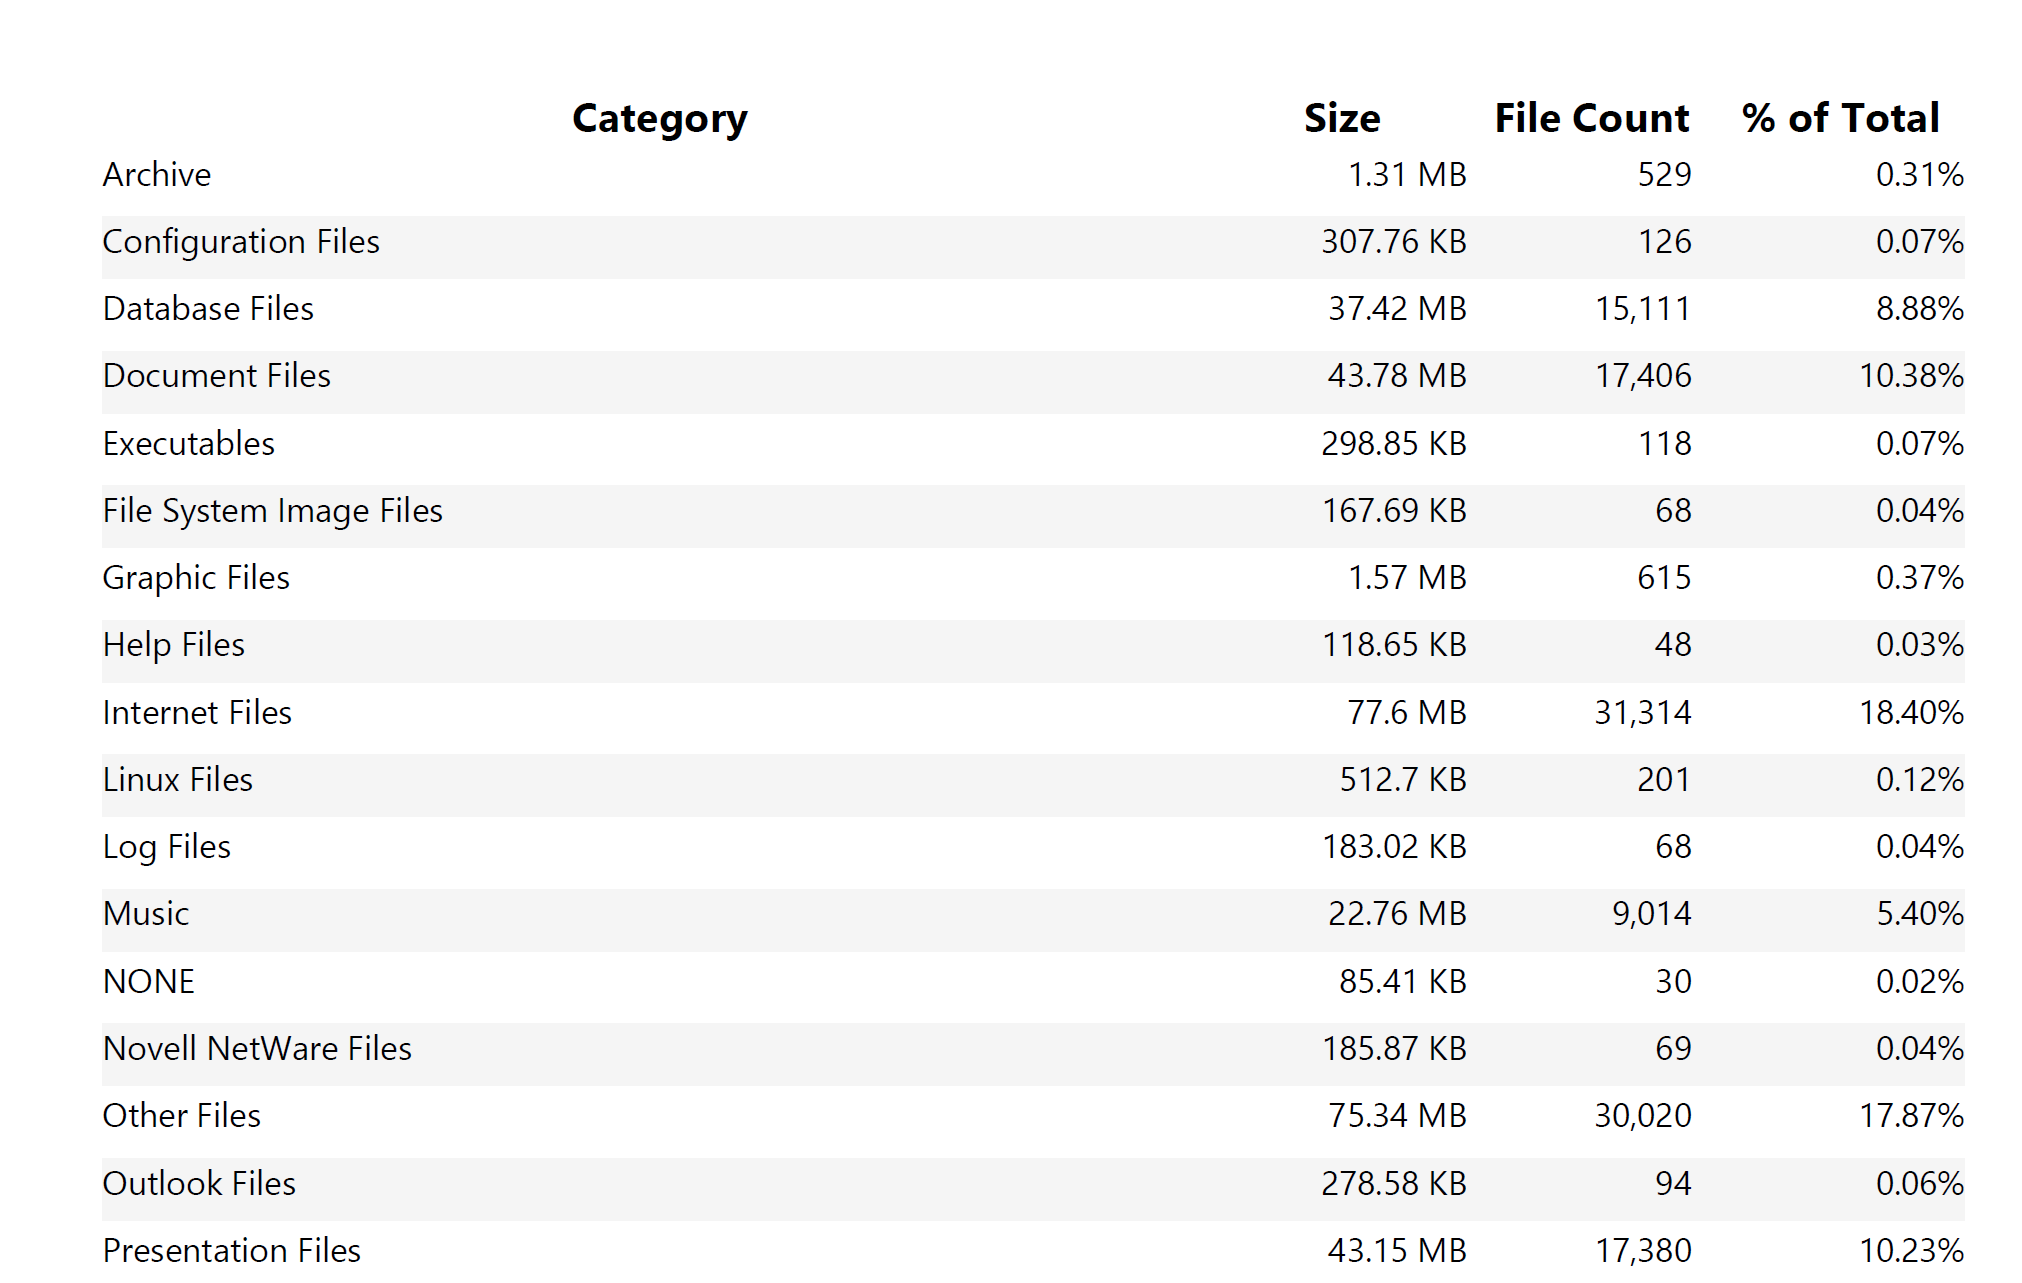Open the Graphic Files category
This screenshot has height=1283, width=2022.
click(195, 577)
